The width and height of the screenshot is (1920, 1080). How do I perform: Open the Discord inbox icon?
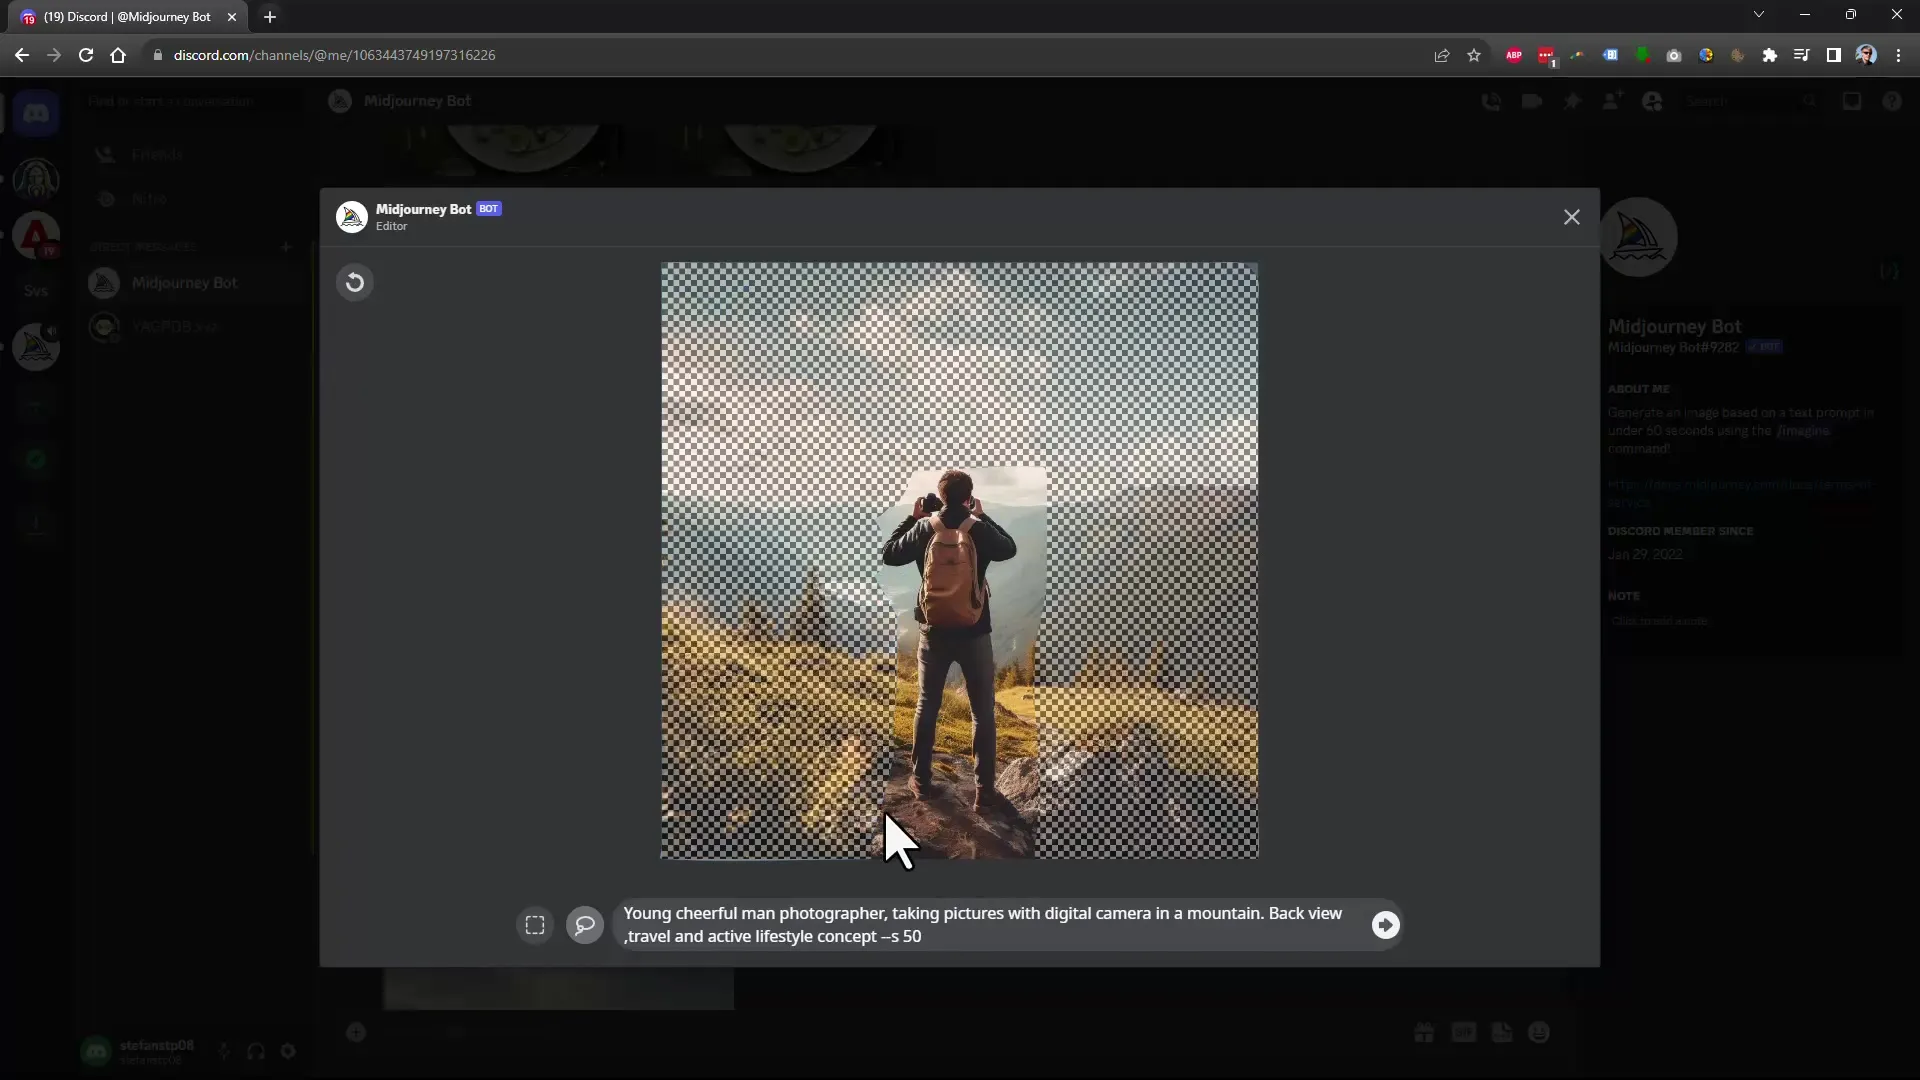(1851, 101)
